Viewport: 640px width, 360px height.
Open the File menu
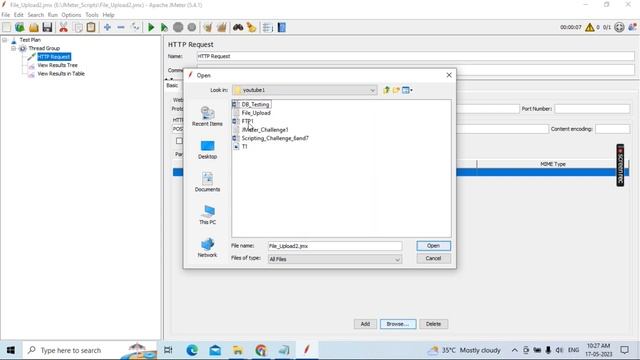[6, 15]
